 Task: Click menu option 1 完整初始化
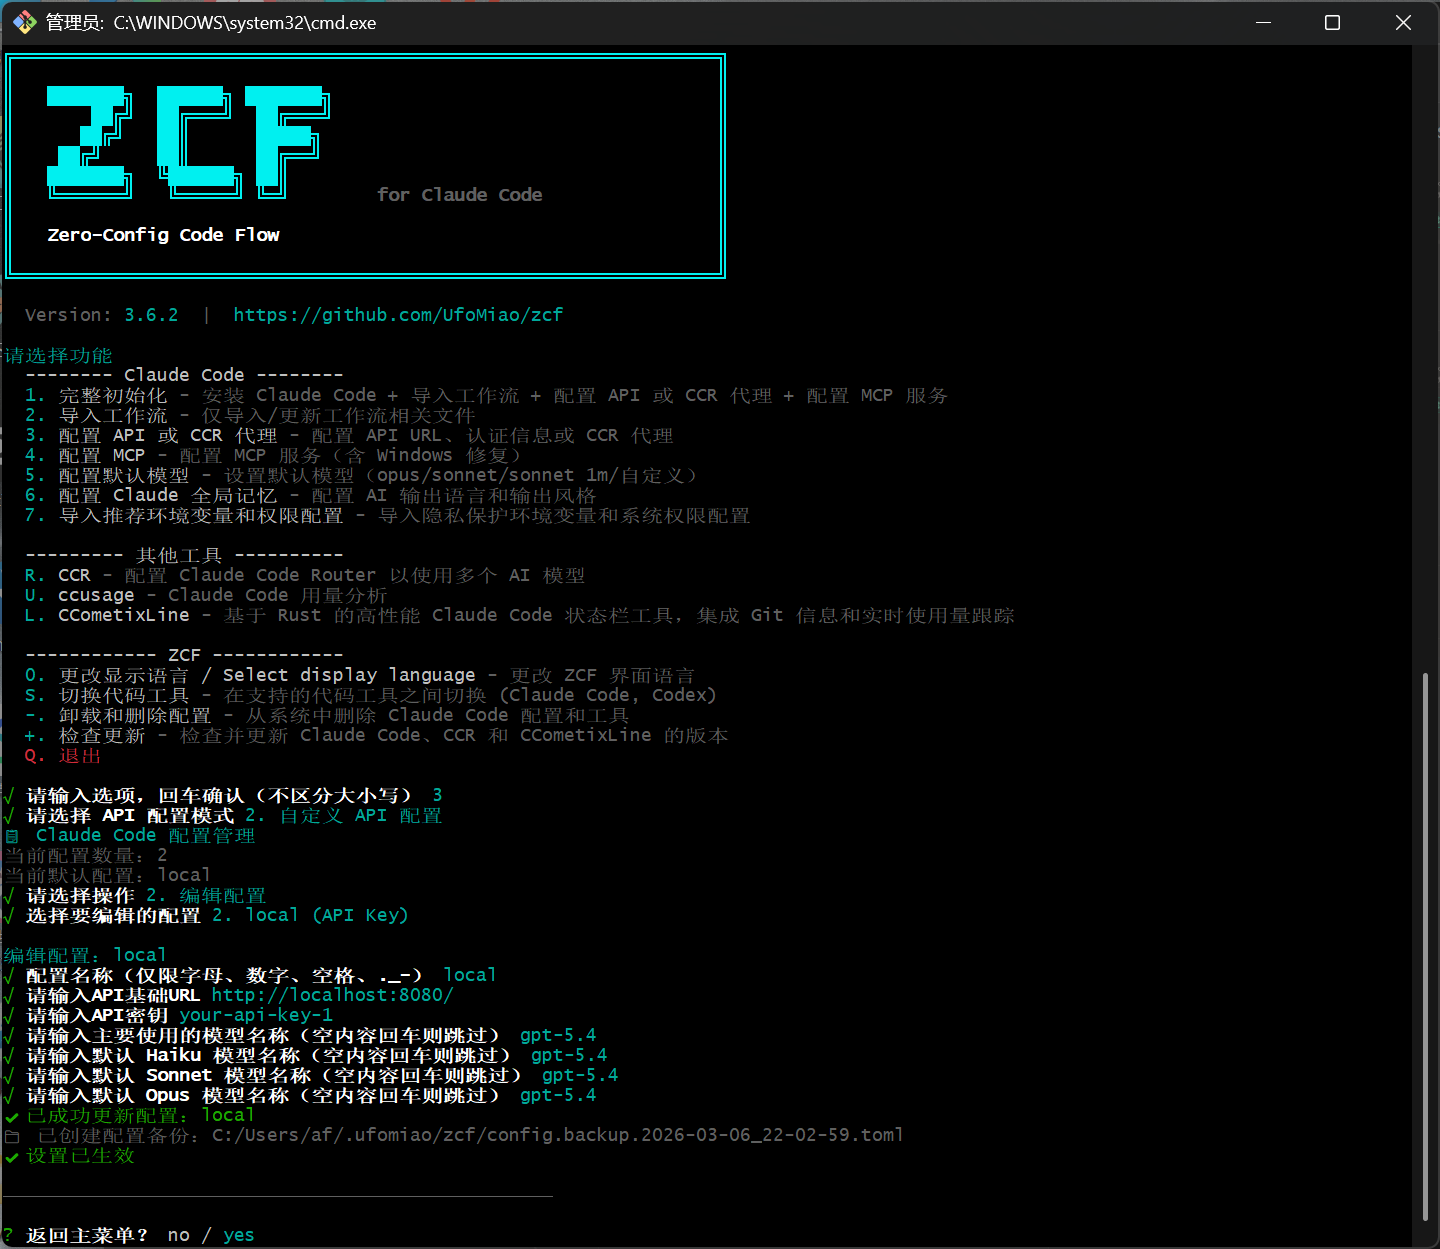coord(112,396)
